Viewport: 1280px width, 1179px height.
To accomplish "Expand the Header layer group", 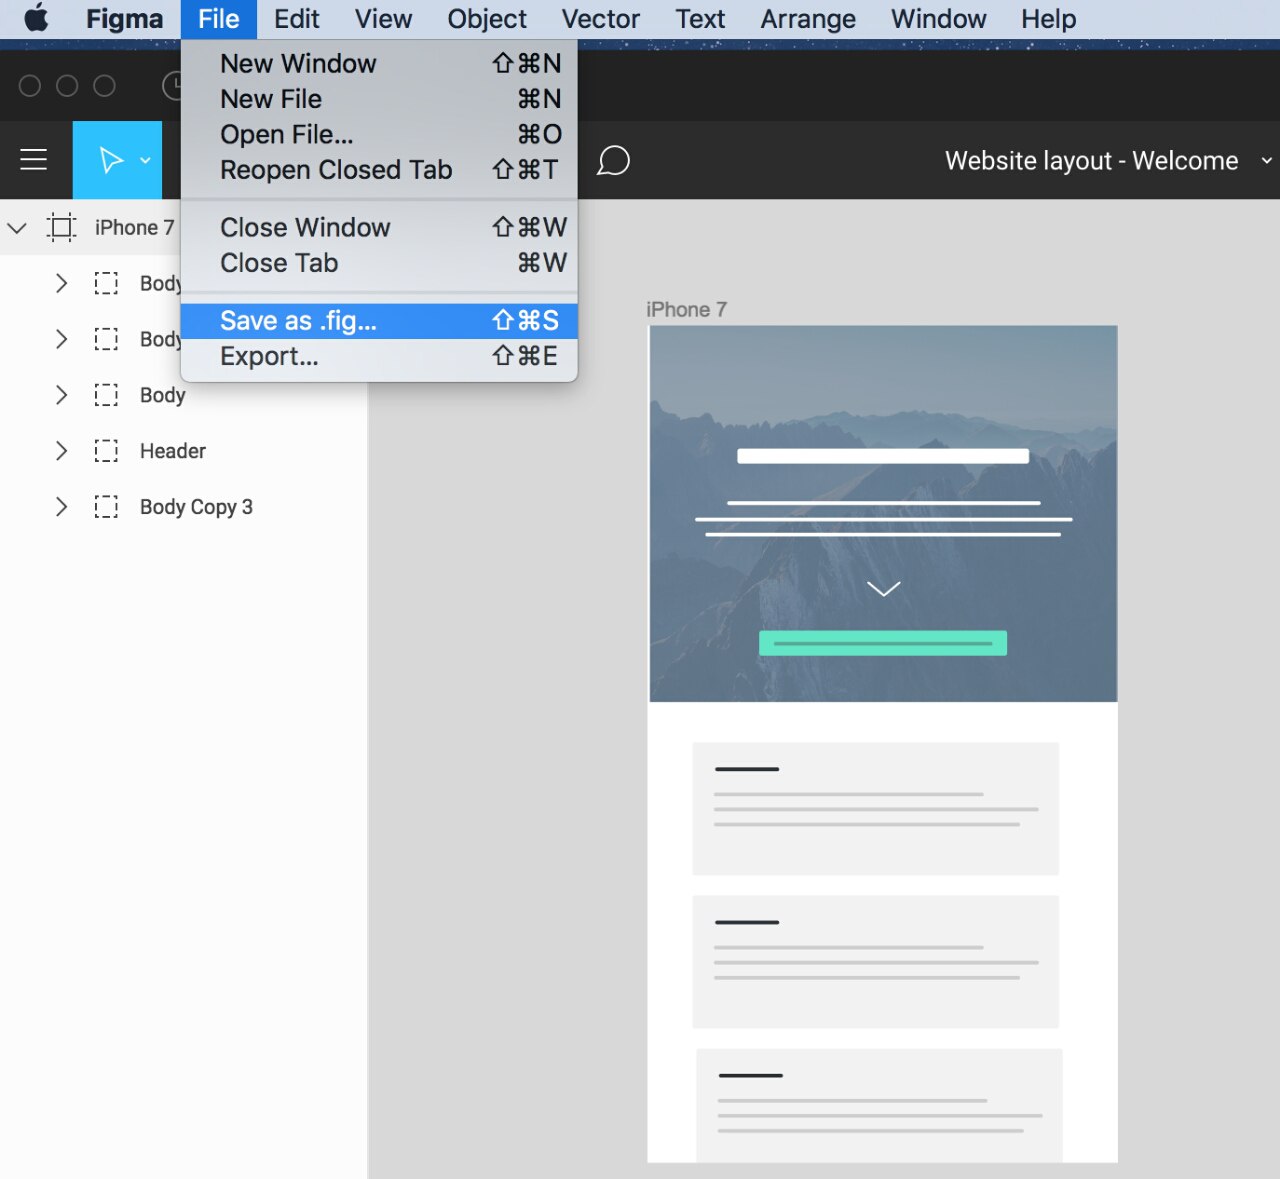I will pyautogui.click(x=61, y=451).
